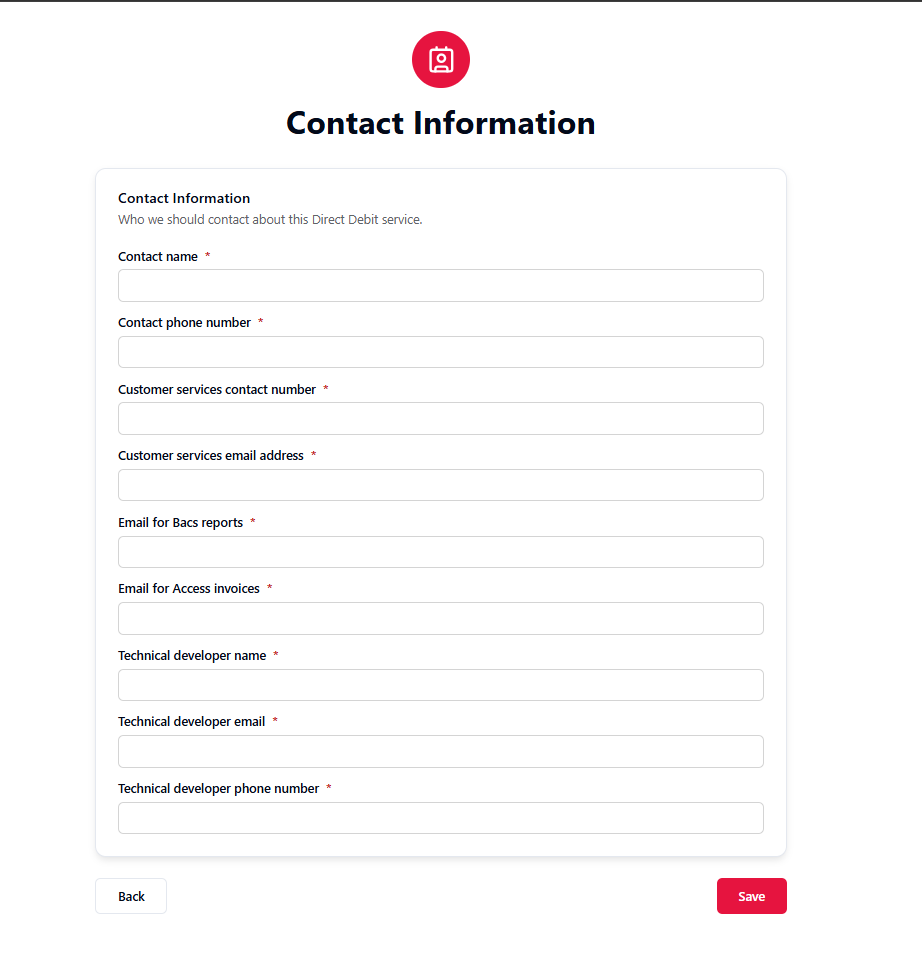Click the Customer services email address label
This screenshot has height=967, width=922.
(x=211, y=456)
